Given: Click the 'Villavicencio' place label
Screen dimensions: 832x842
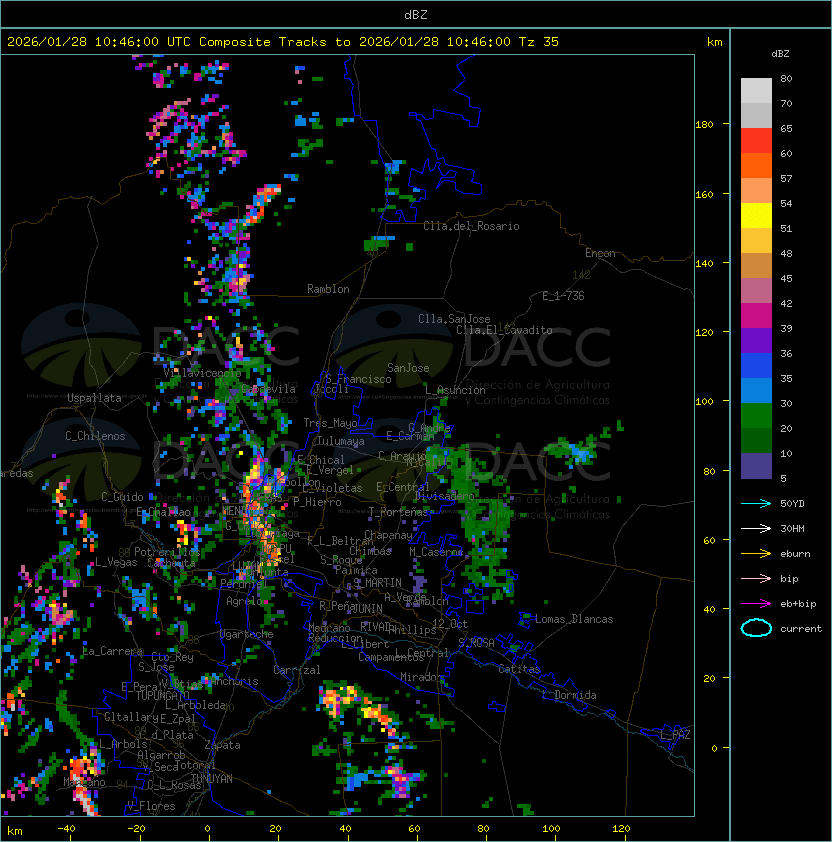Looking at the screenshot, I should coord(202,373).
